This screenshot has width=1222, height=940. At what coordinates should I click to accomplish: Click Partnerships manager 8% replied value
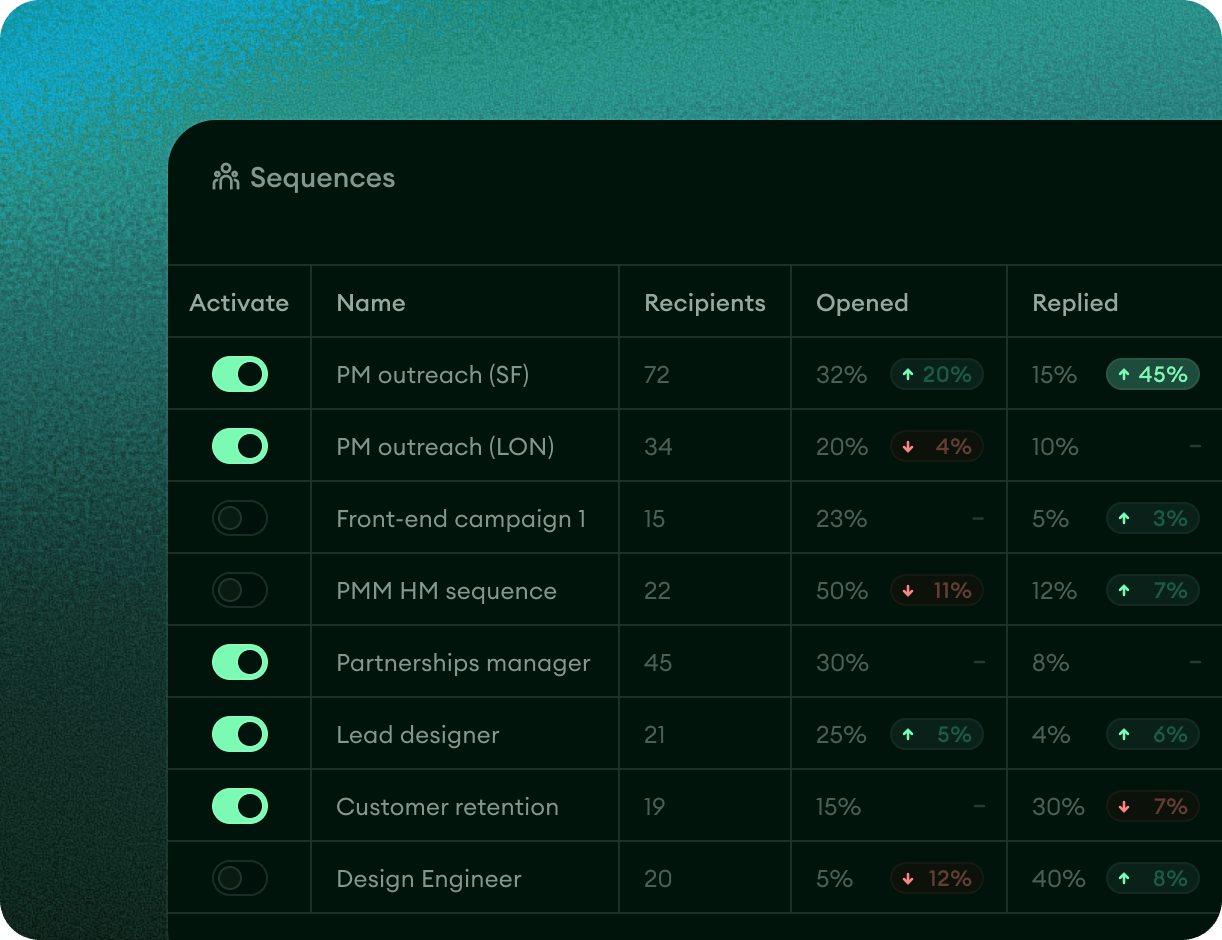(x=1051, y=663)
